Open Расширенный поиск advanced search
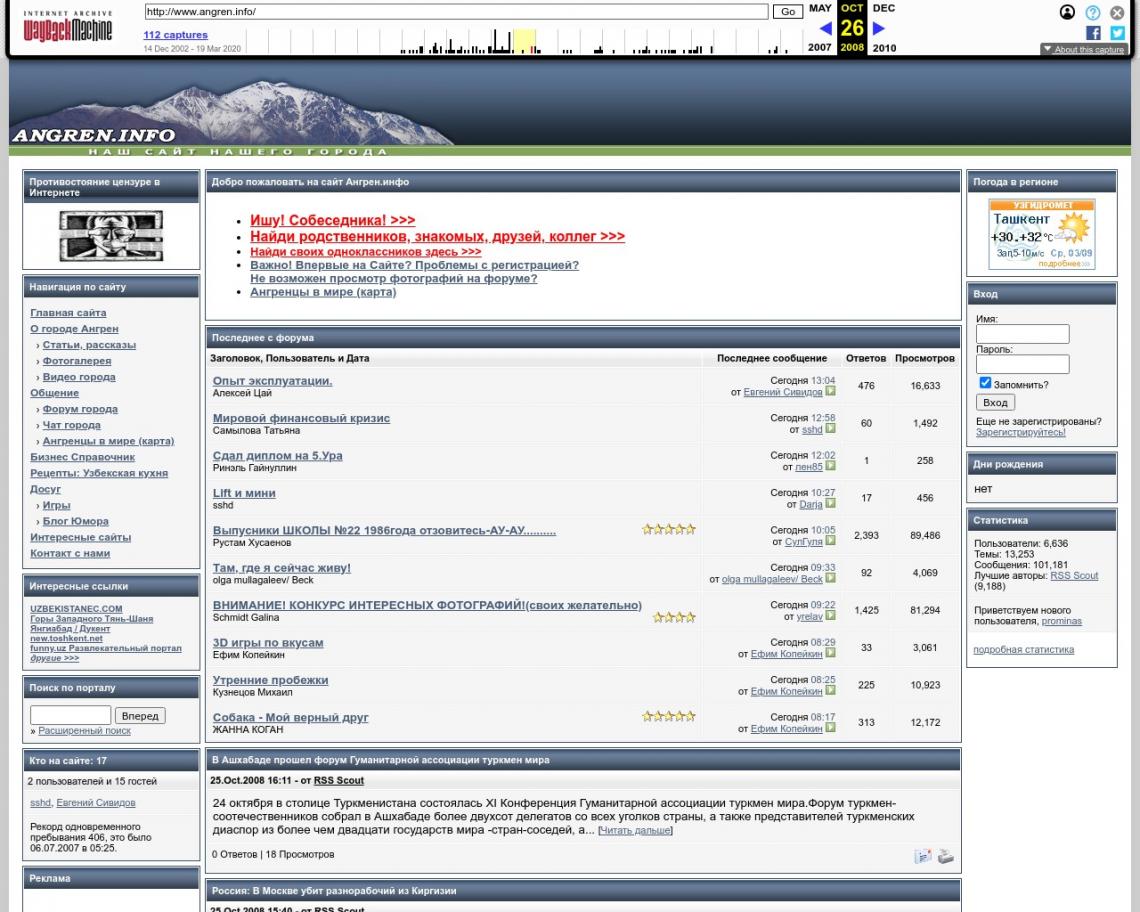Screen dimensions: 1140x912 pyautogui.click(x=84, y=731)
